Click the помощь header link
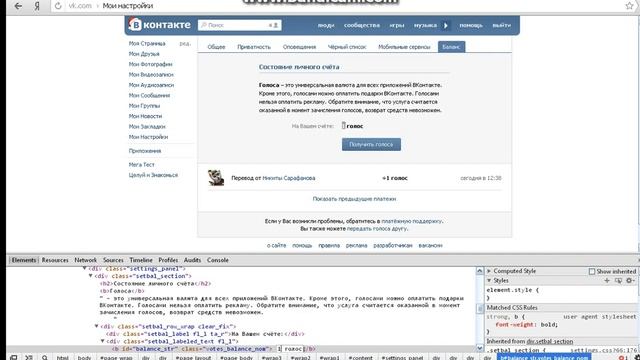 pos(471,25)
